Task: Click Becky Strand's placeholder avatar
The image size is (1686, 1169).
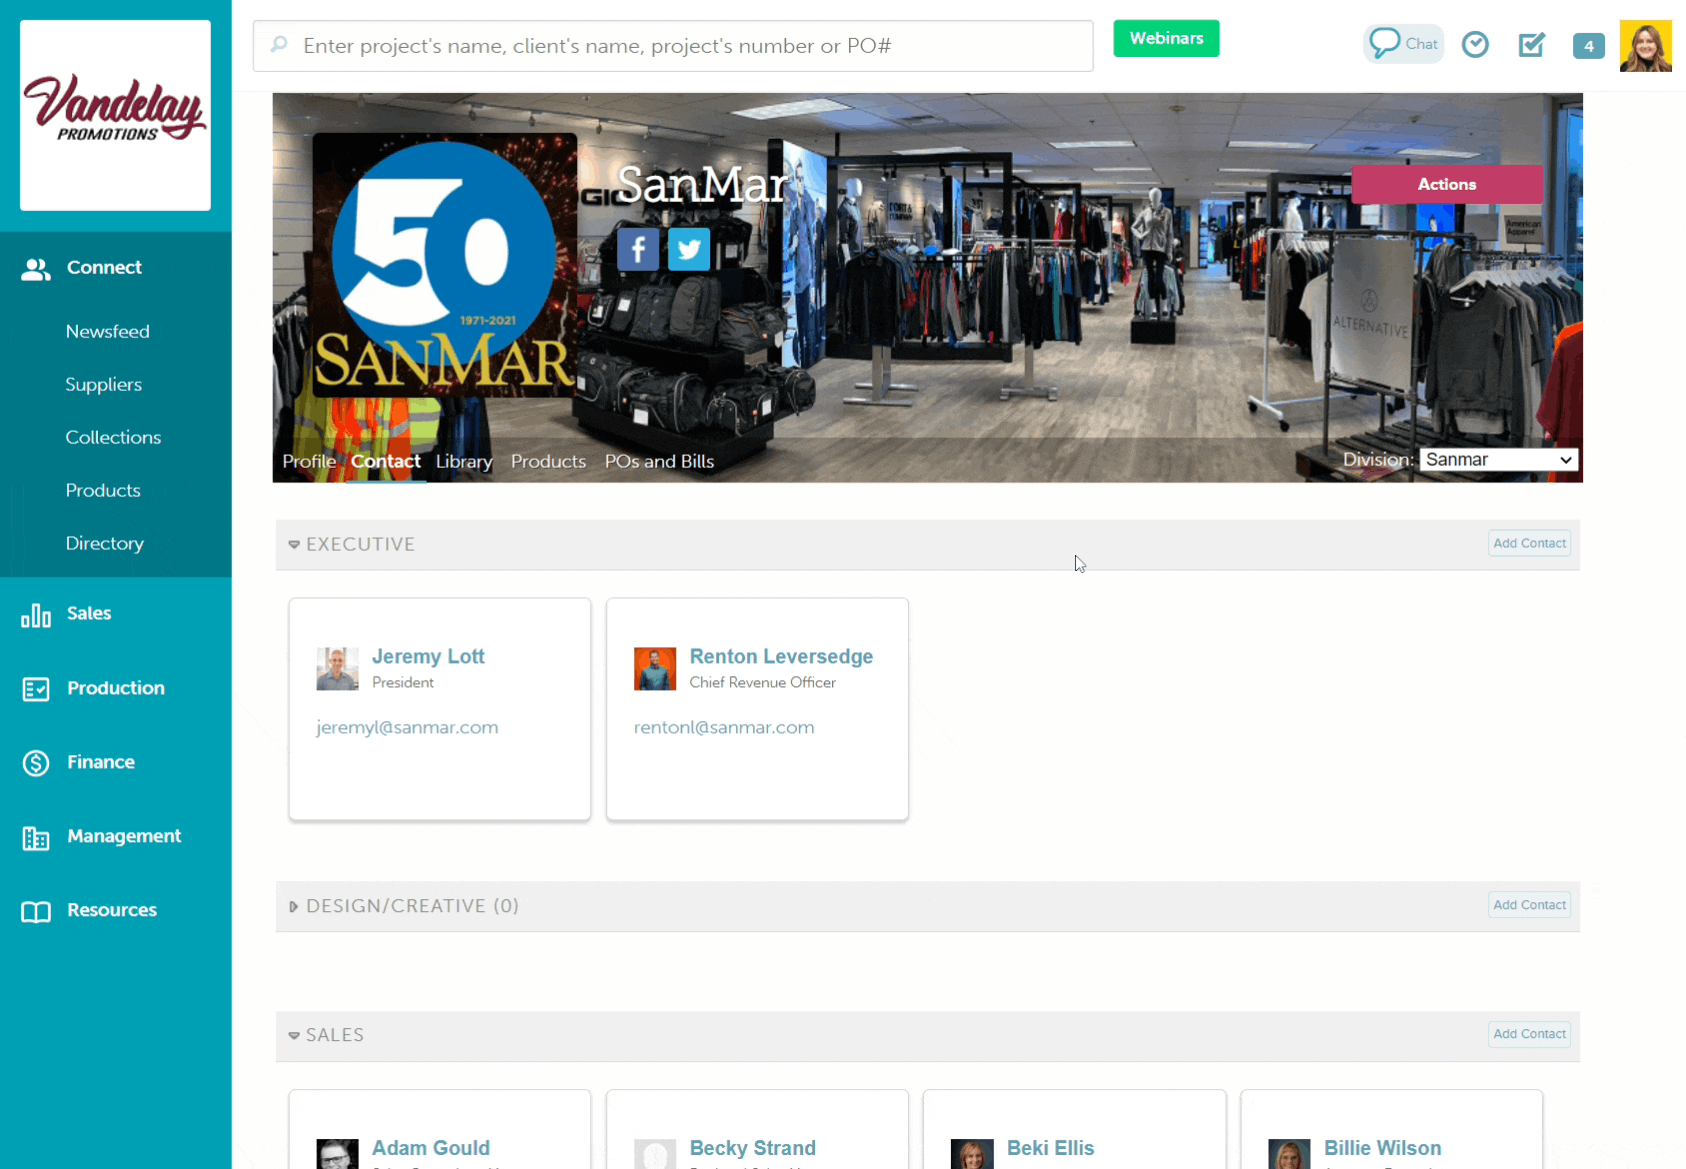Action: tap(655, 1154)
